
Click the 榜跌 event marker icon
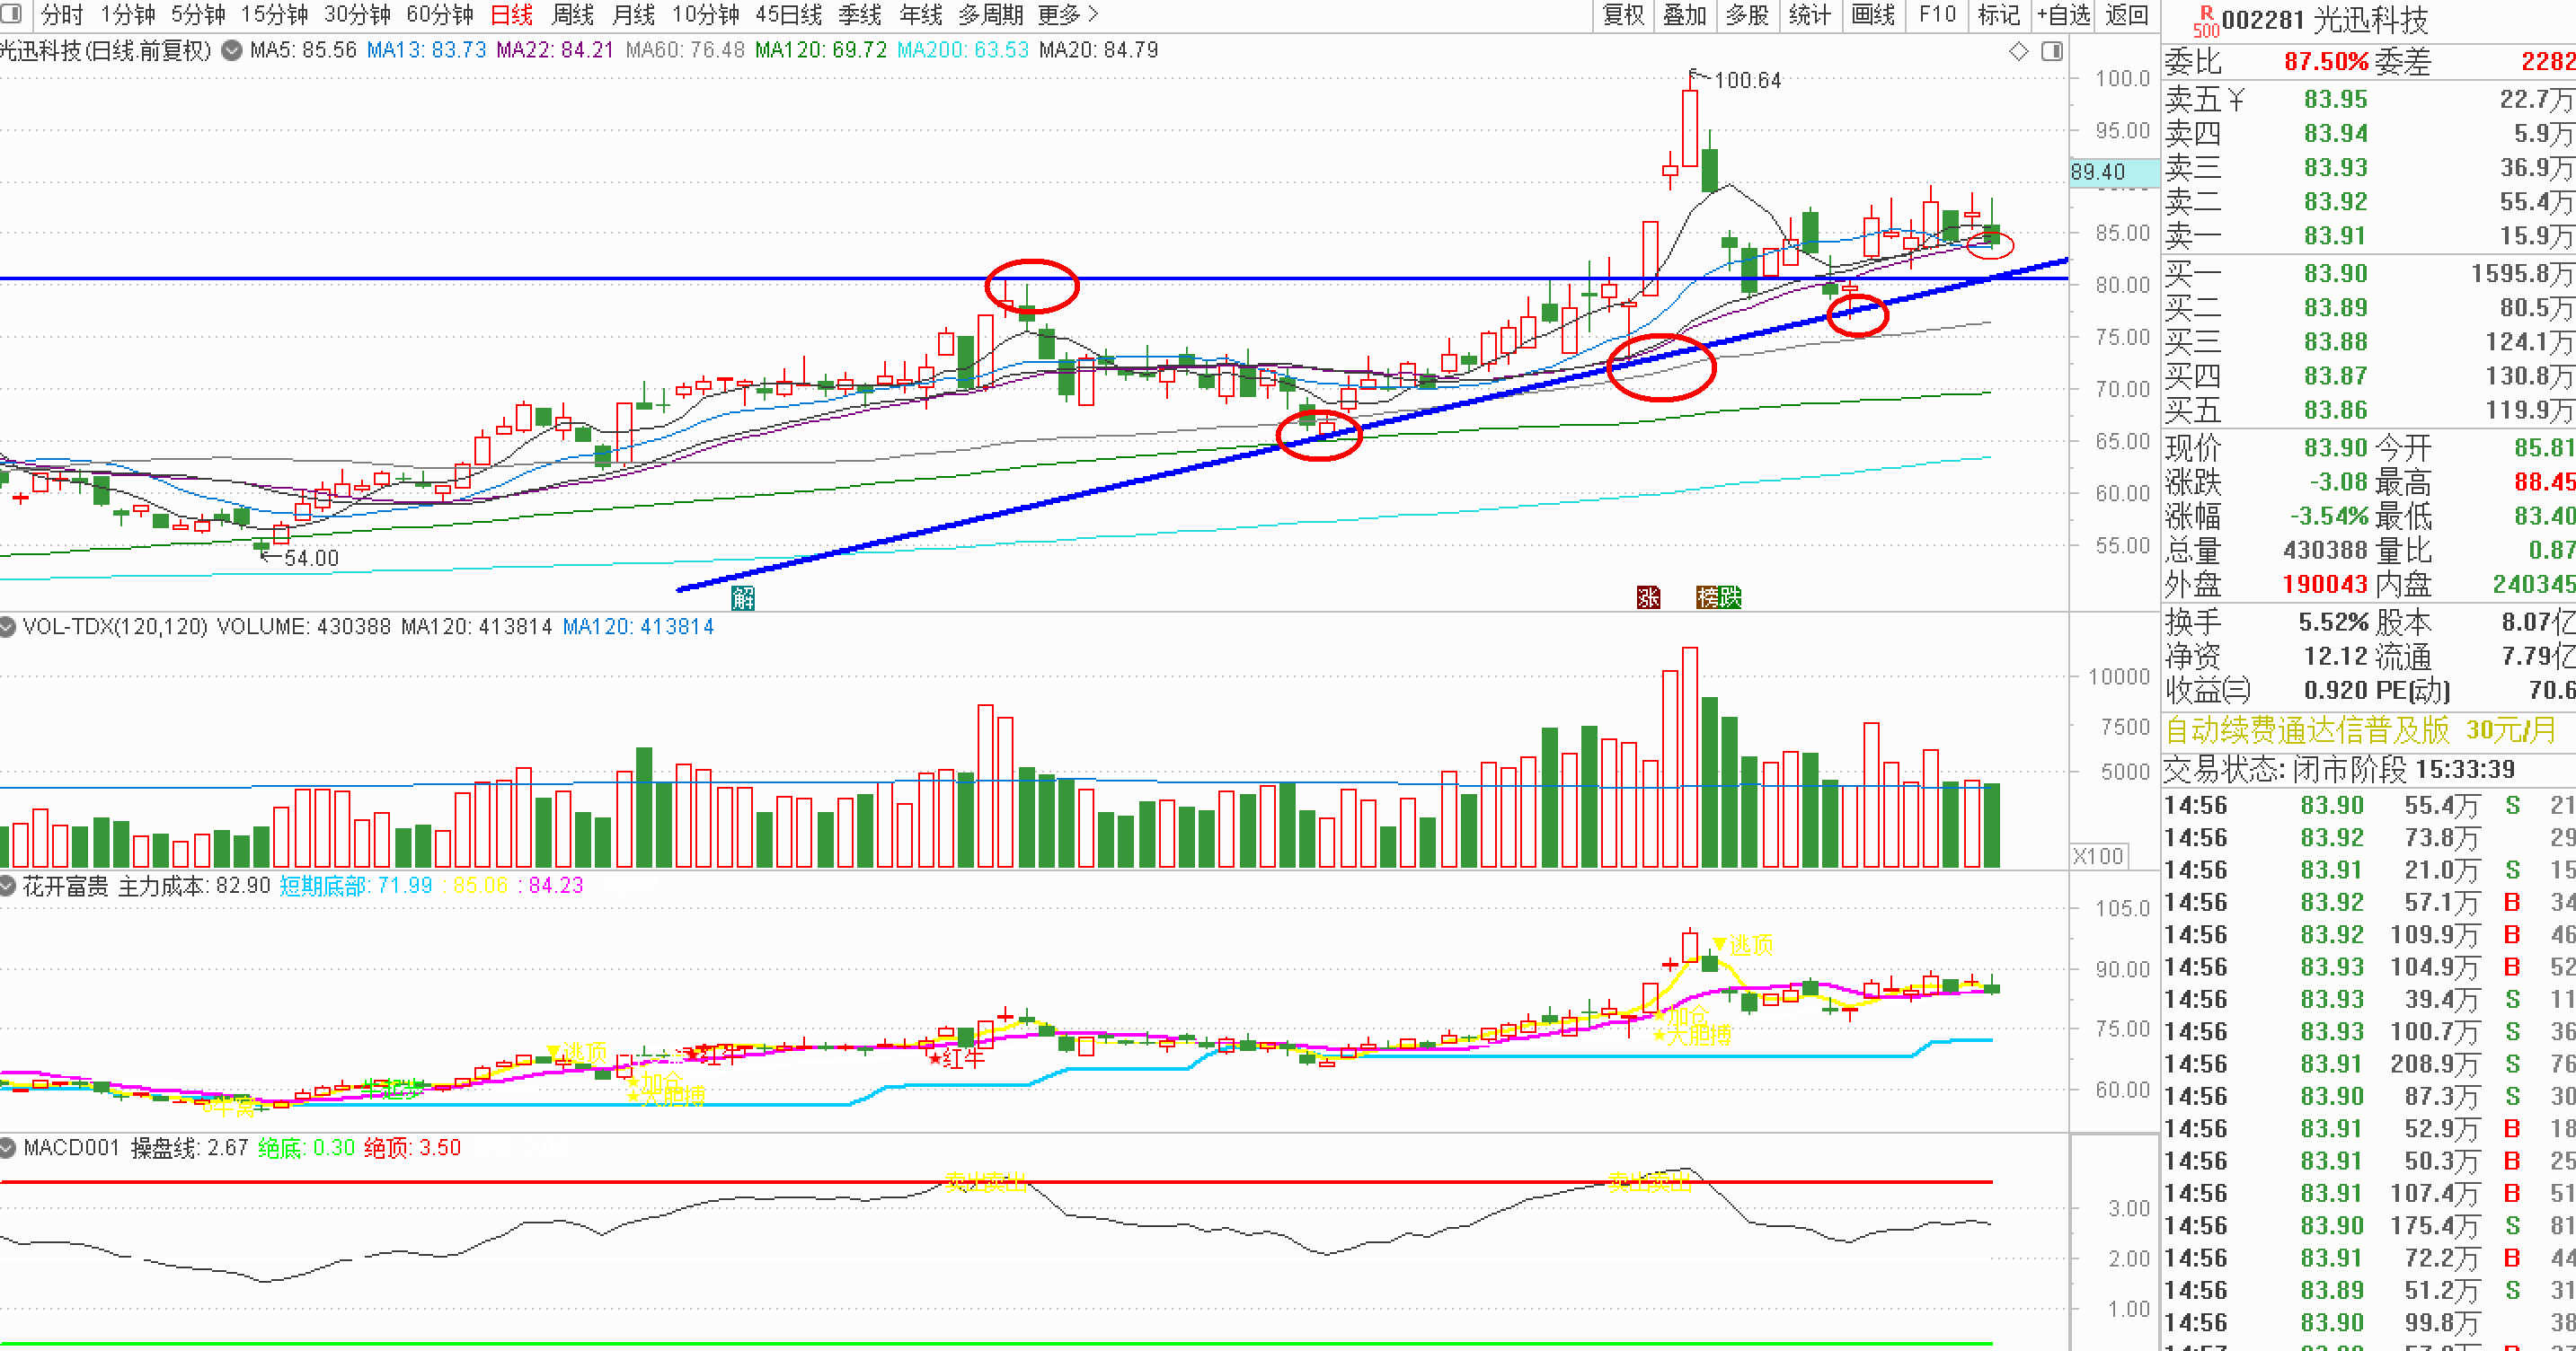click(1719, 598)
